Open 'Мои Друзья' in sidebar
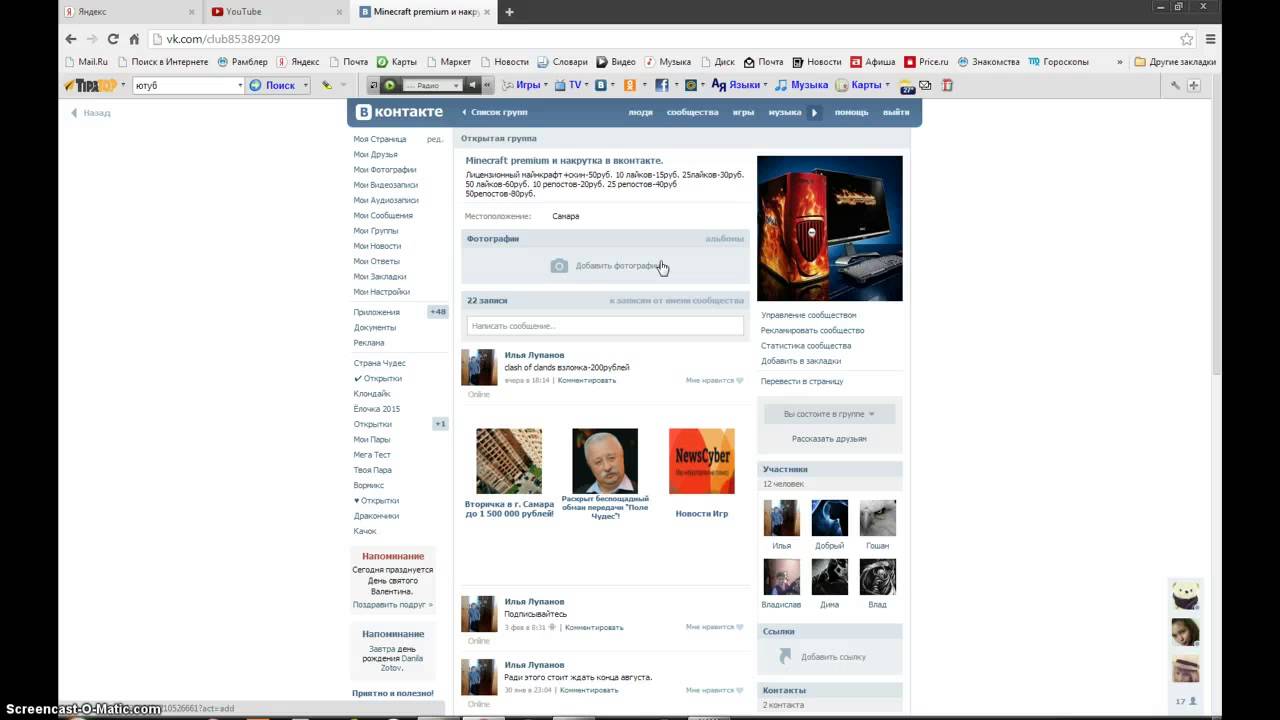Screen dimensions: 1280x720 [375, 154]
